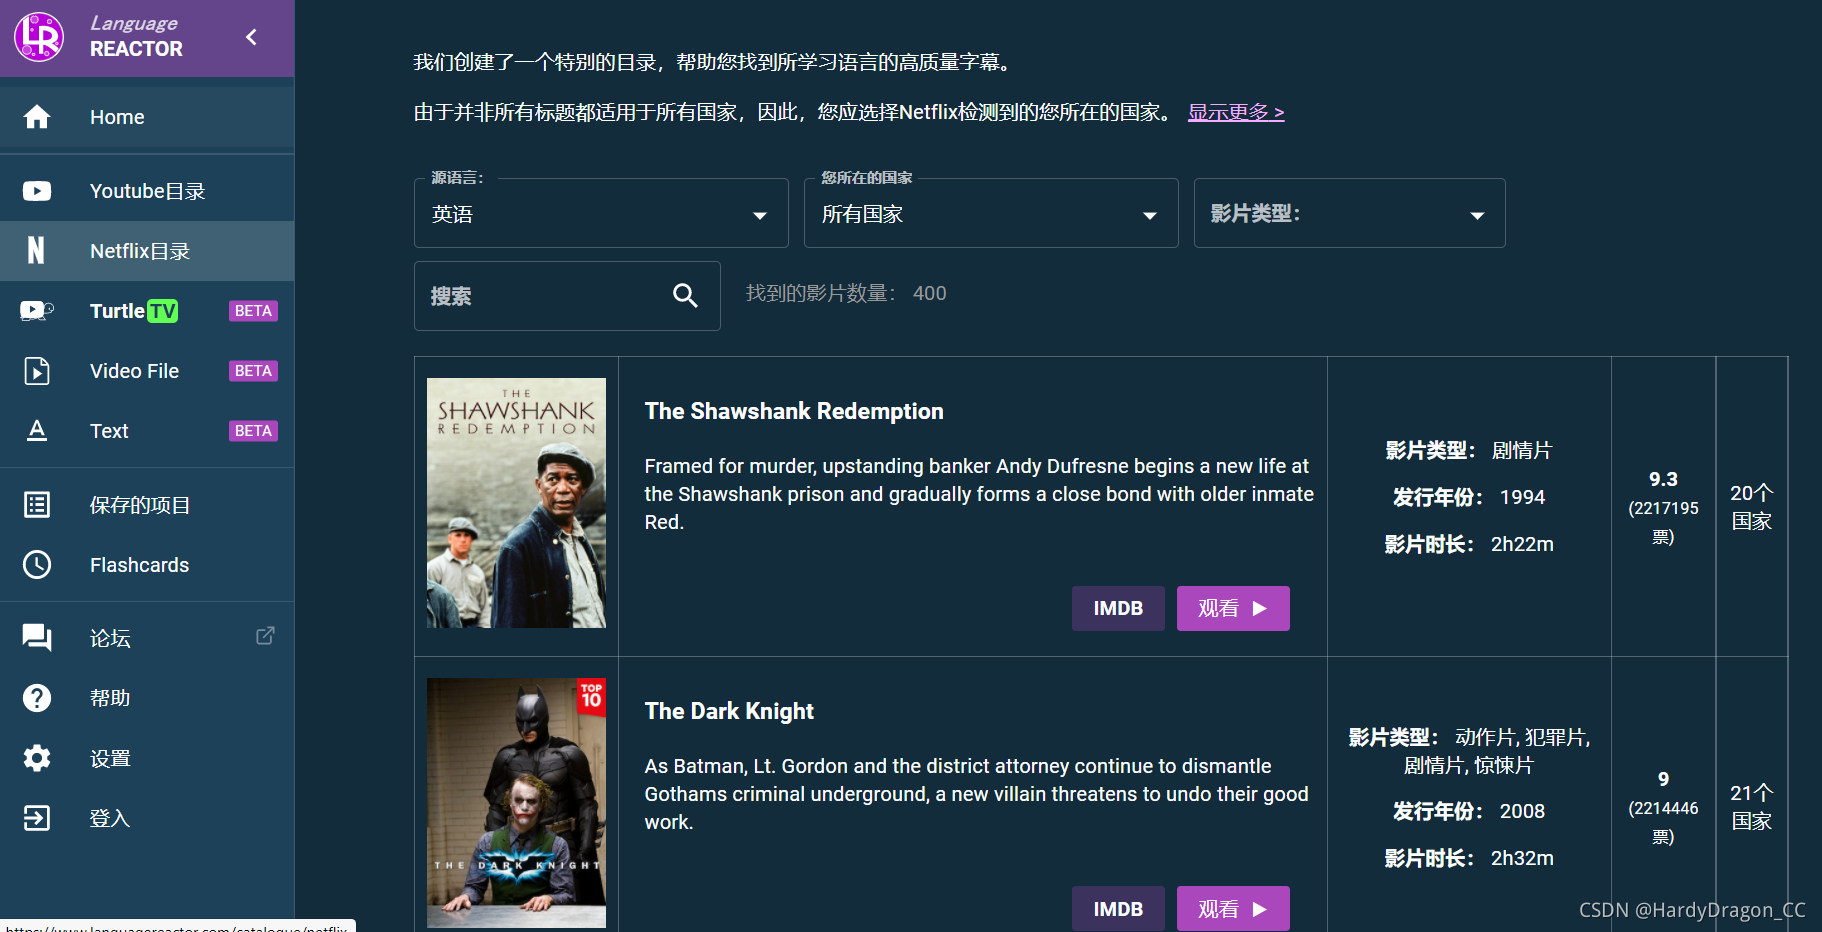Screen dimensions: 1822x932
Task: Open IMDB for The Dark Knight
Action: [x=1118, y=908]
